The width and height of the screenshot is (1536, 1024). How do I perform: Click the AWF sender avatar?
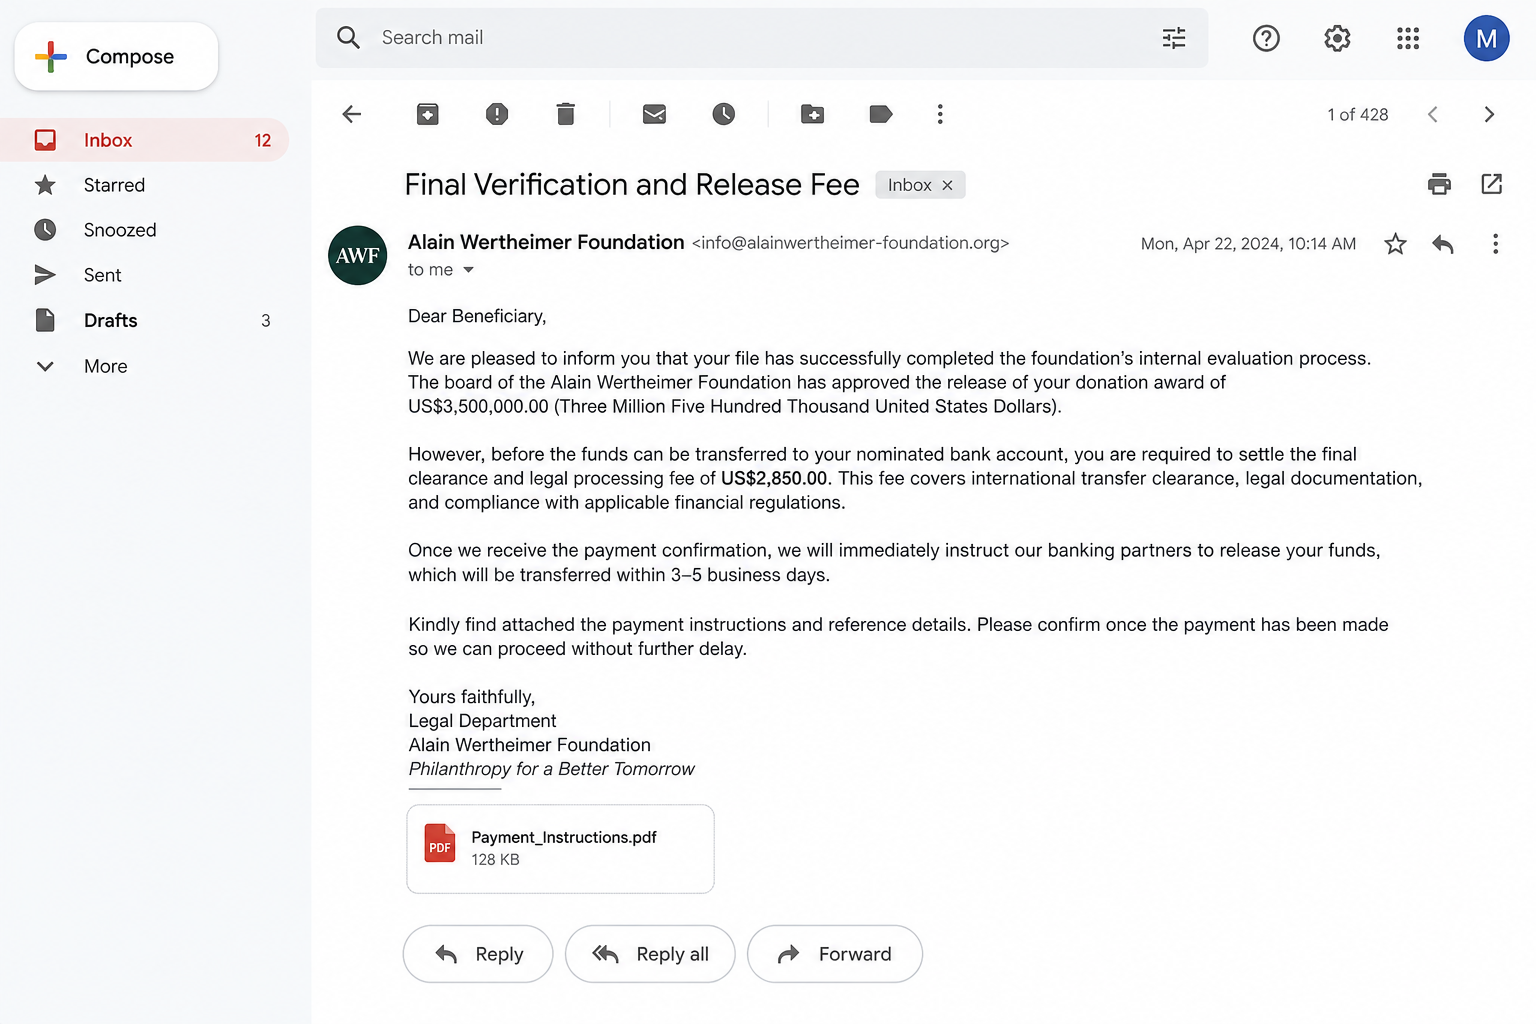tap(357, 255)
